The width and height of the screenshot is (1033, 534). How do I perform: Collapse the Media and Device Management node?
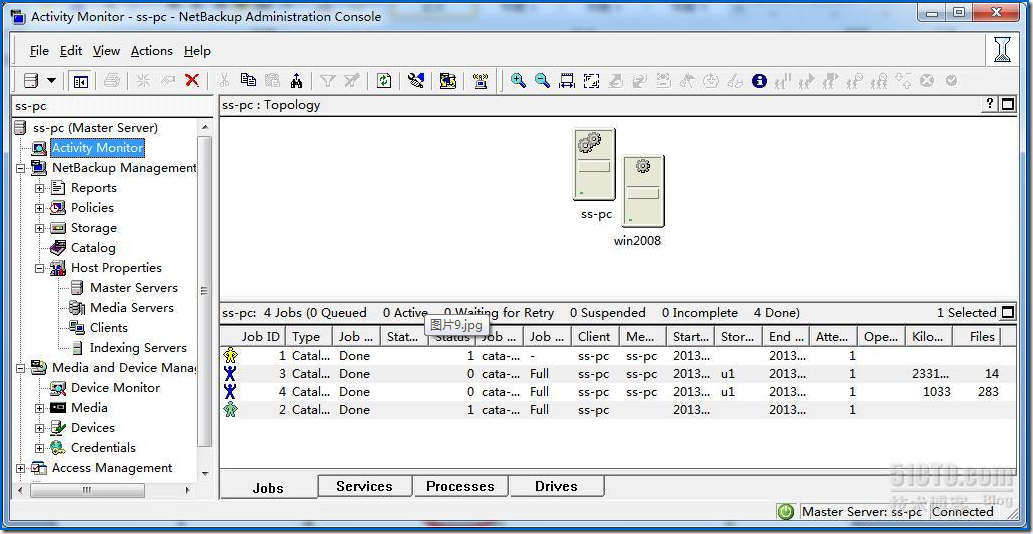[x=20, y=369]
